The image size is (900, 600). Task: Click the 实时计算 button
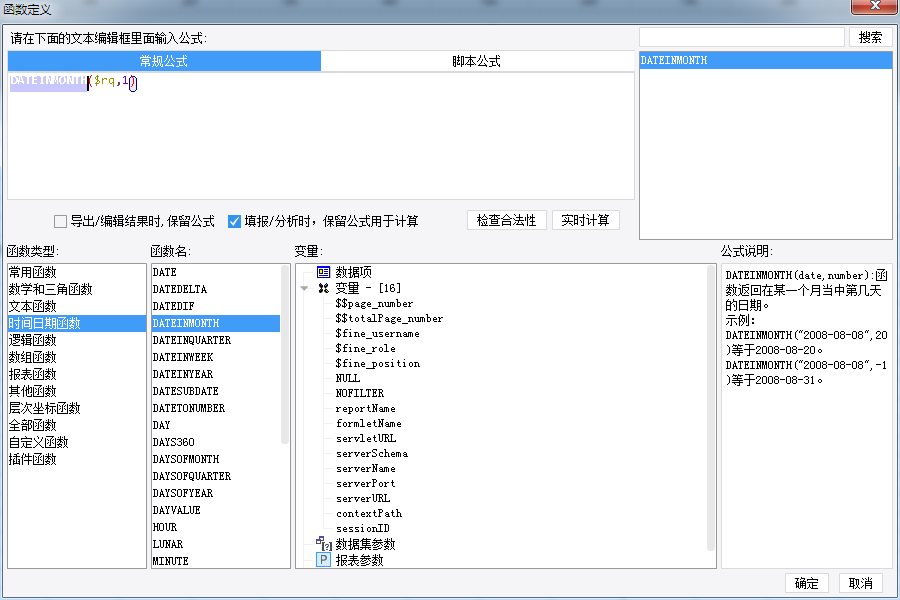click(x=585, y=220)
